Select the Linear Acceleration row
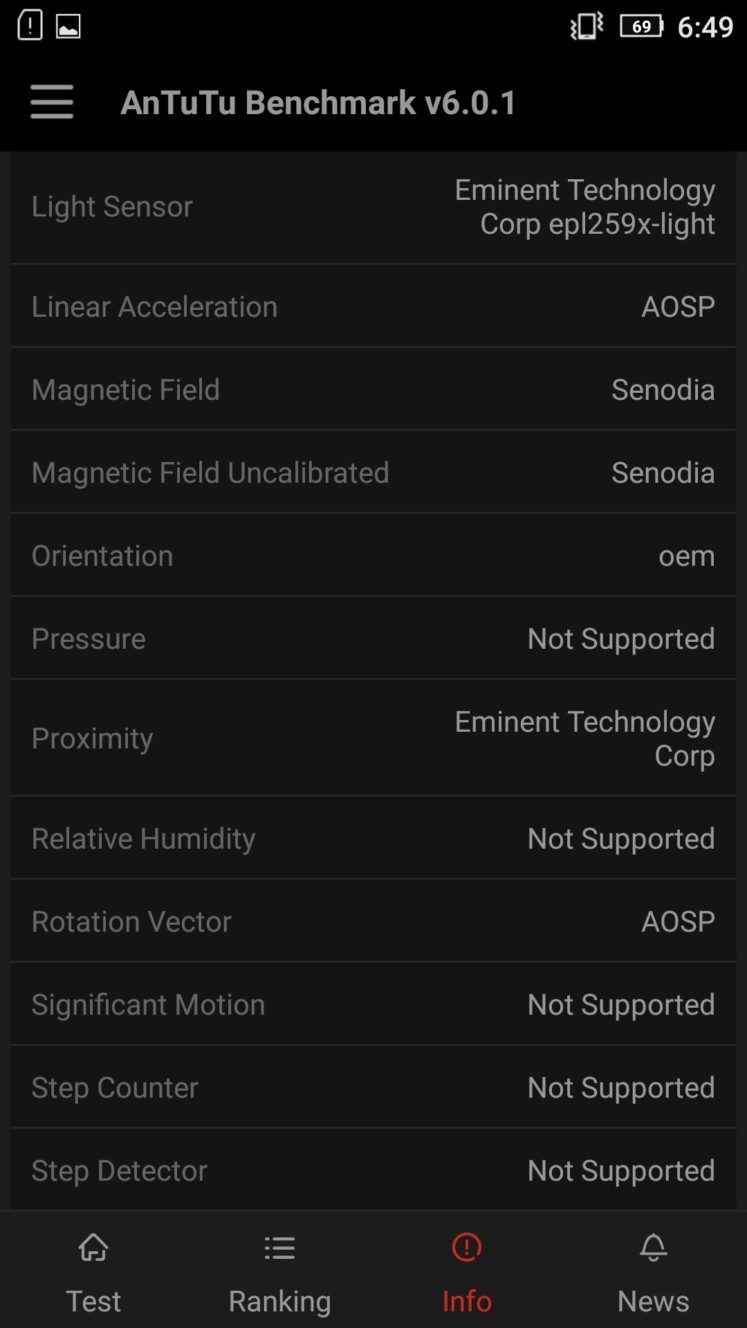This screenshot has width=747, height=1328. [x=373, y=306]
